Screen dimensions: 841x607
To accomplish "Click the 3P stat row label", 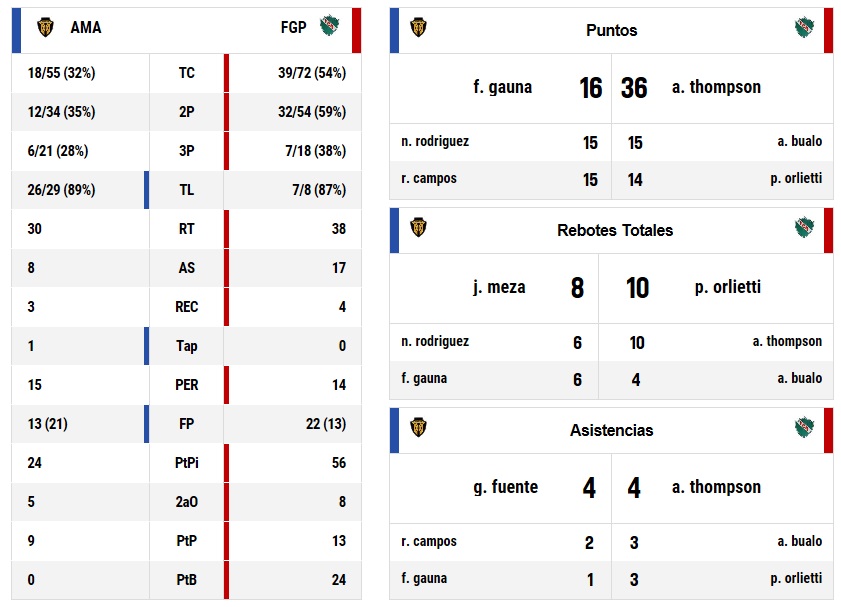I will tap(187, 151).
